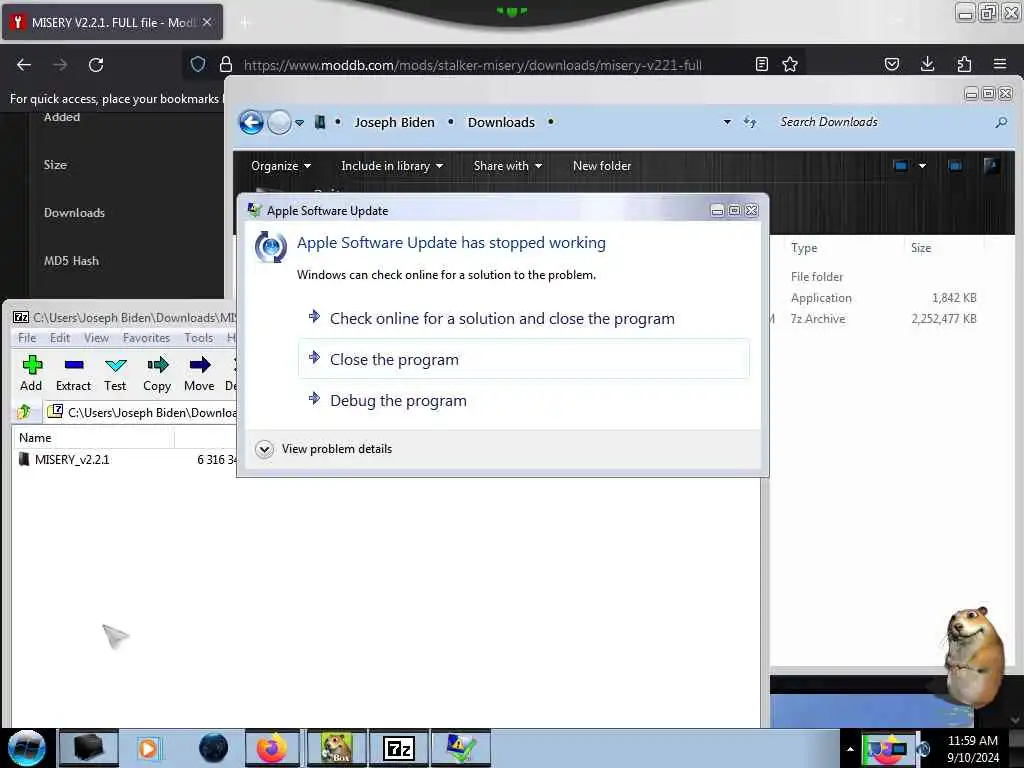Open the 7-Zip Edit menu
Image resolution: width=1024 pixels, height=768 pixels.
(59, 338)
